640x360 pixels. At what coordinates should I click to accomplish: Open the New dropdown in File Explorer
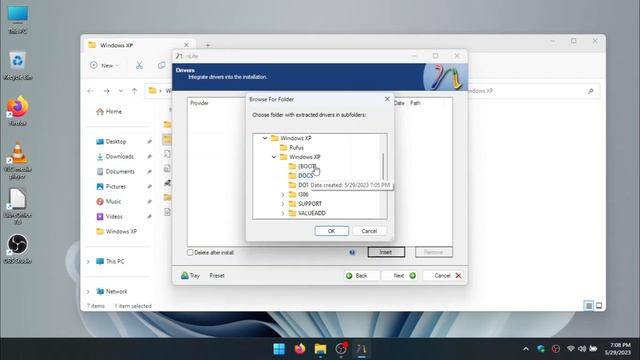click(x=105, y=65)
